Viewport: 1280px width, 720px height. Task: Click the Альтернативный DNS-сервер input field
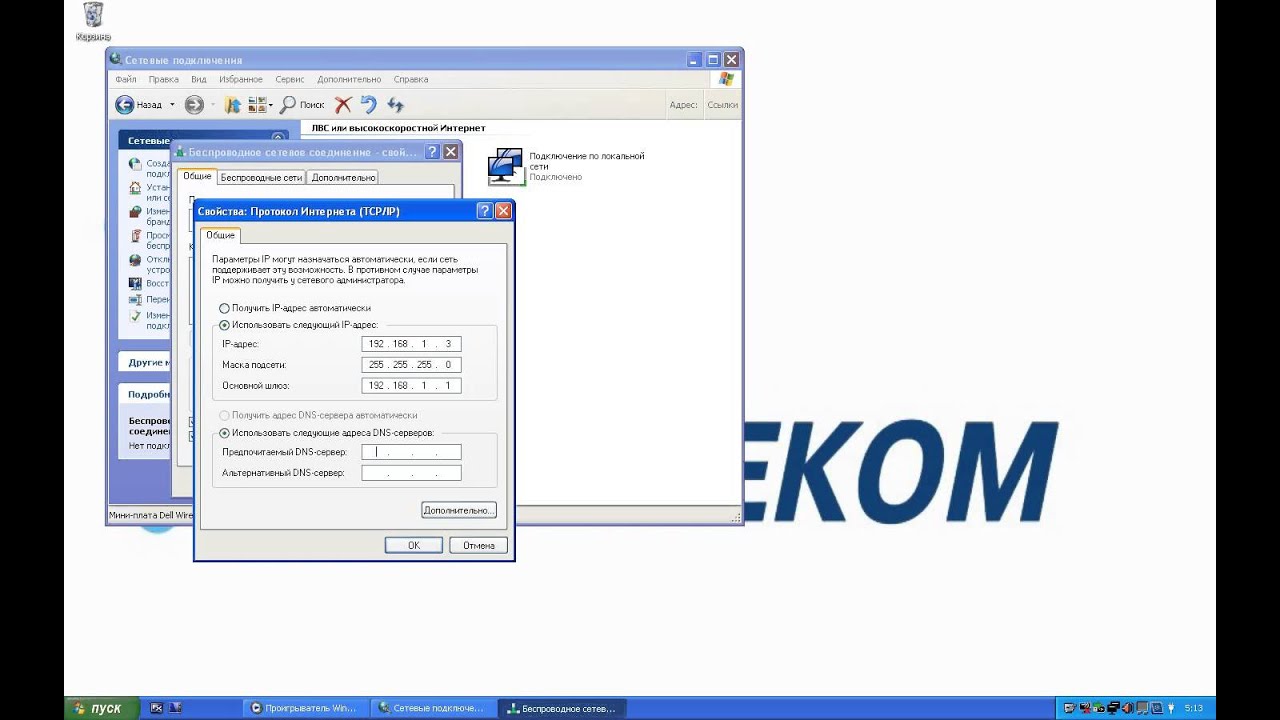[x=411, y=473]
